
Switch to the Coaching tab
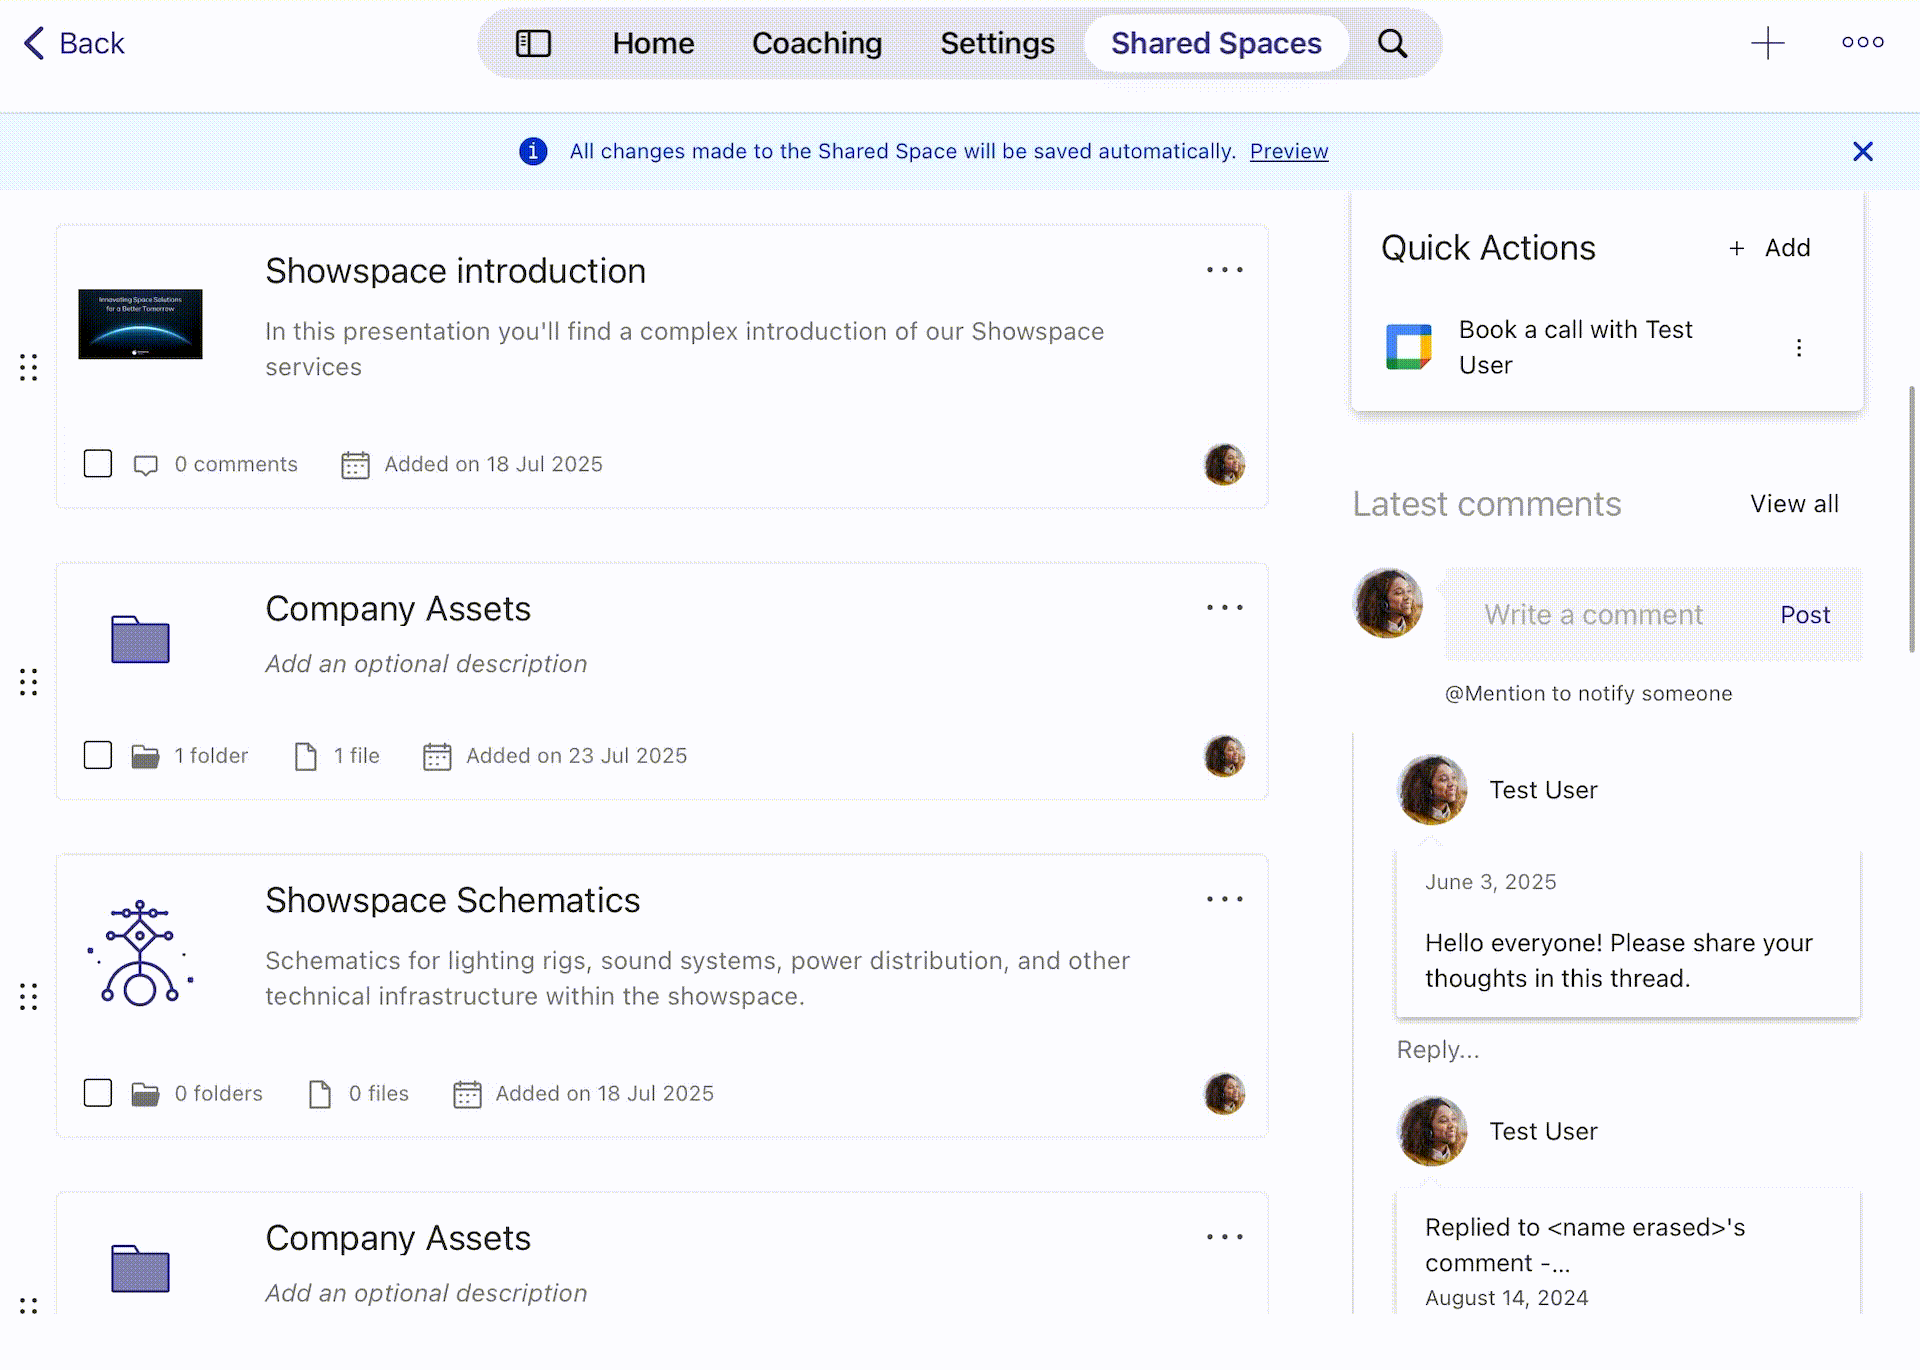(816, 43)
